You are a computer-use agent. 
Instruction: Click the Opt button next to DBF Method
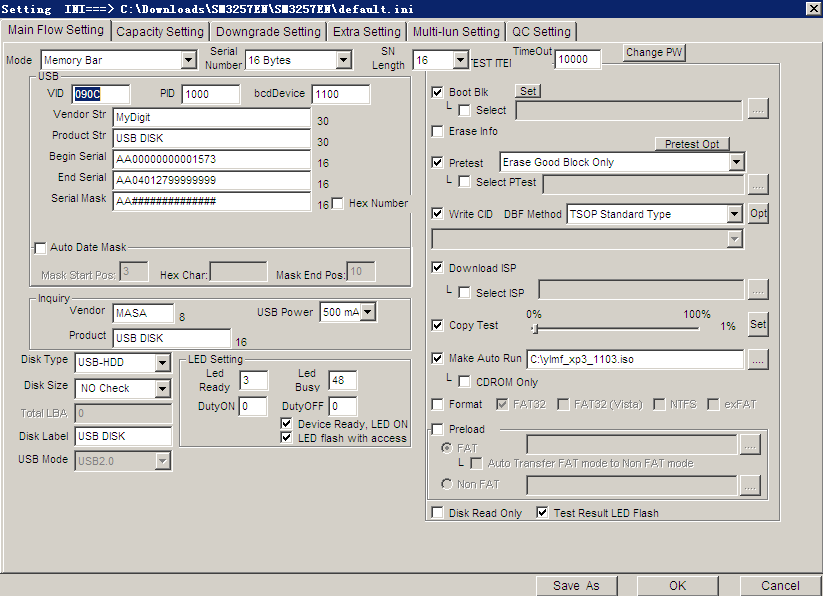click(758, 214)
